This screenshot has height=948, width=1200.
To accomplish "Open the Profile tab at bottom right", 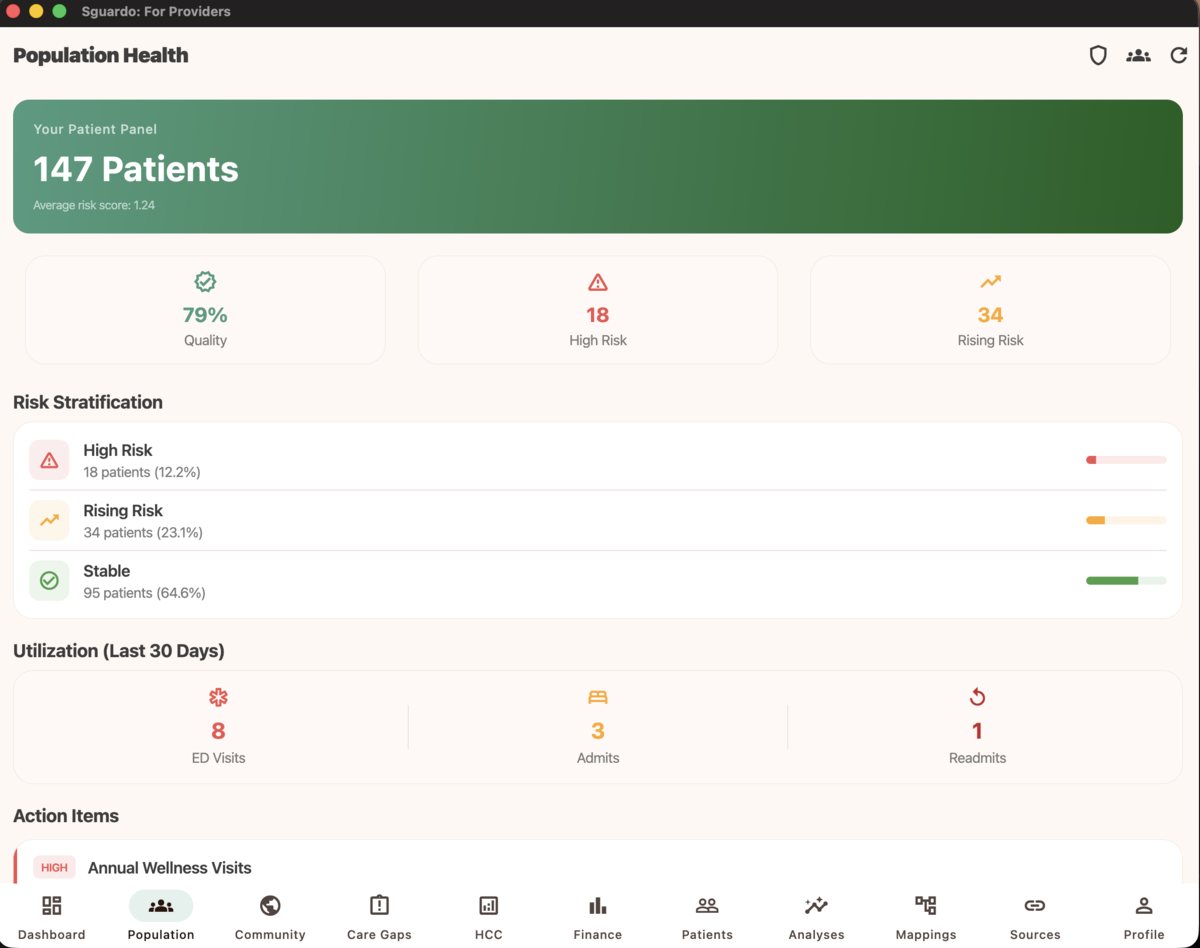I will tap(1144, 915).
